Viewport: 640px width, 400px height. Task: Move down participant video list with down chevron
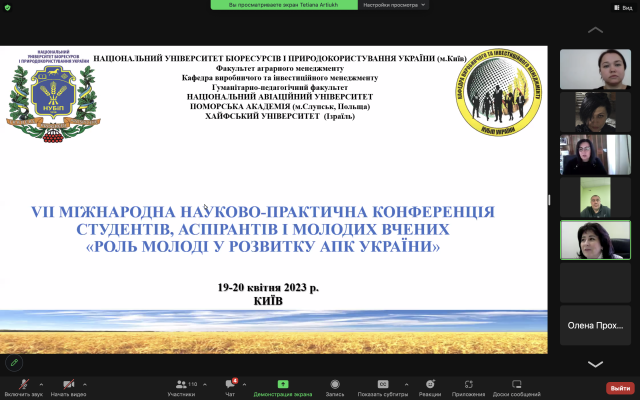[x=595, y=364]
